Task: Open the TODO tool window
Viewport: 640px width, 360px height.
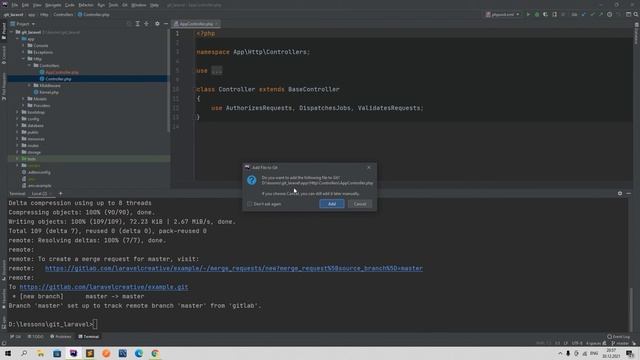Action: click(36, 337)
